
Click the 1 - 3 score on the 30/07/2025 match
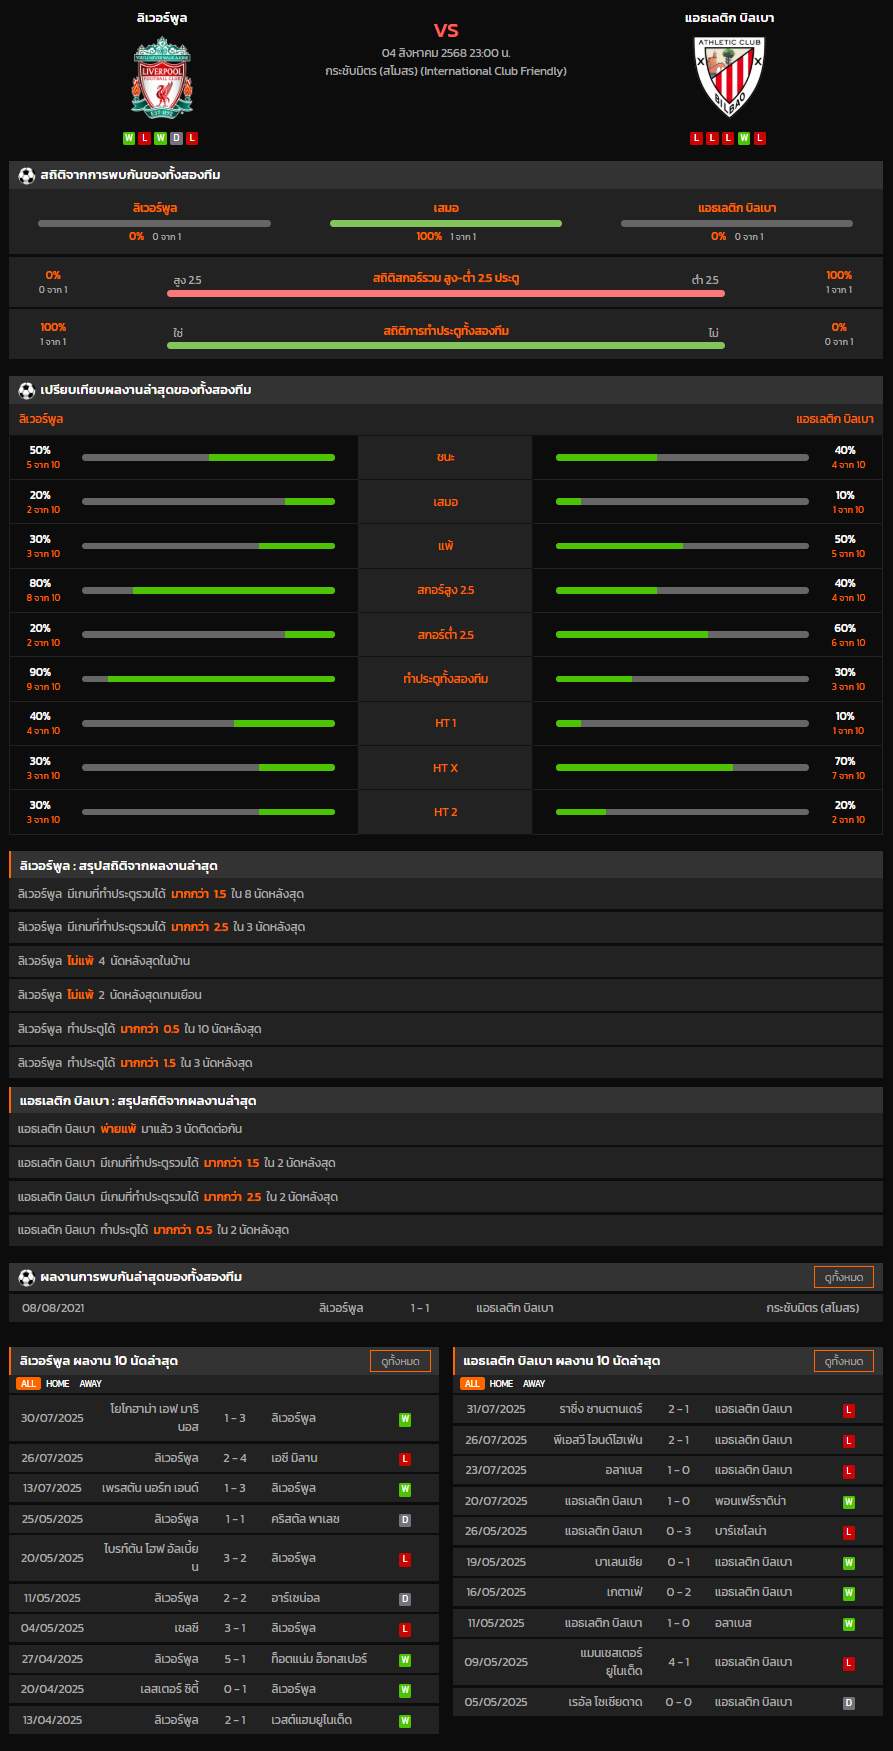(x=235, y=1418)
